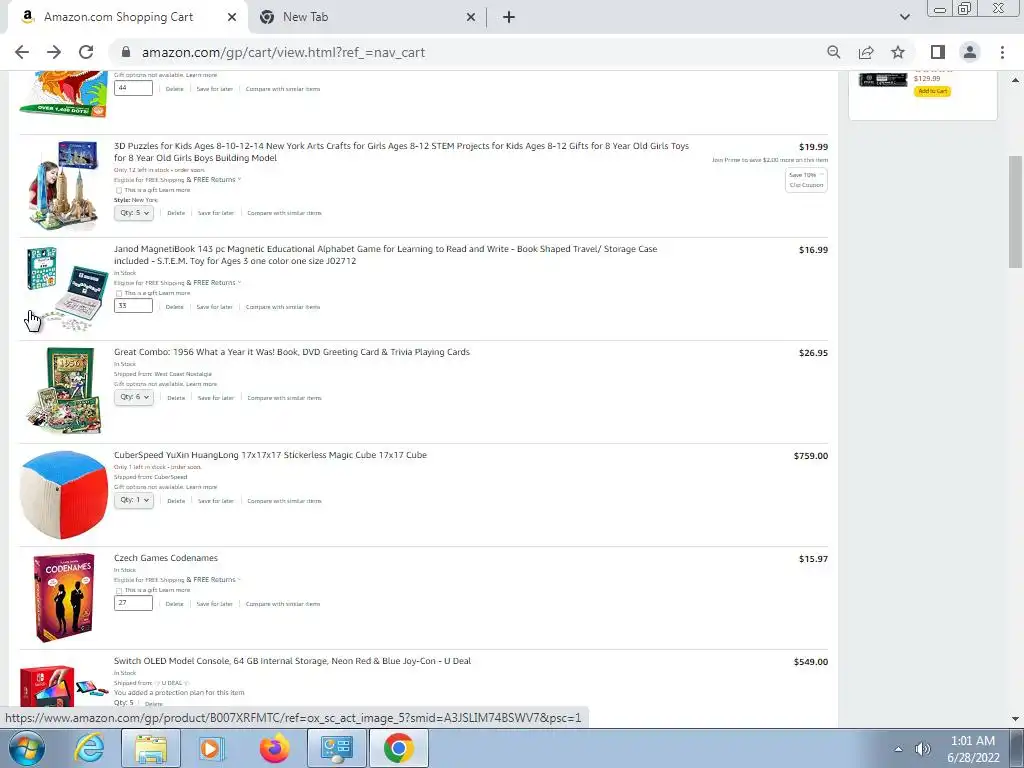
Task: Click the 17x17 Magic Cube thumbnail
Action: (63, 494)
